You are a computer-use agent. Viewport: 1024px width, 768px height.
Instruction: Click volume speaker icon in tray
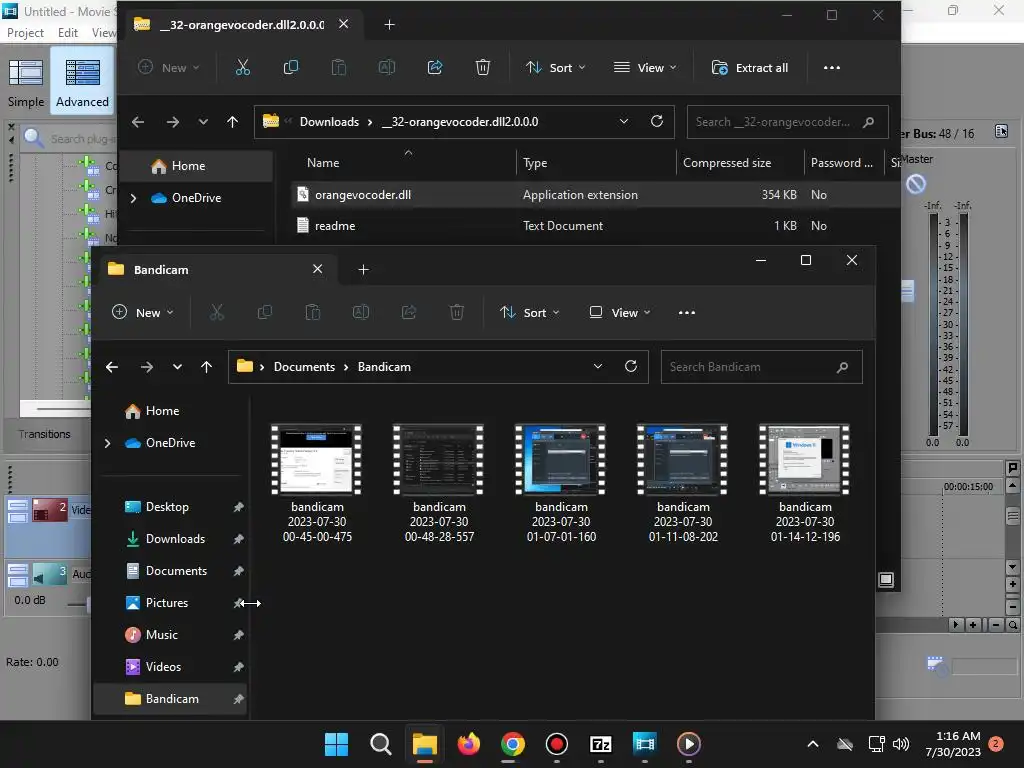[x=901, y=744]
